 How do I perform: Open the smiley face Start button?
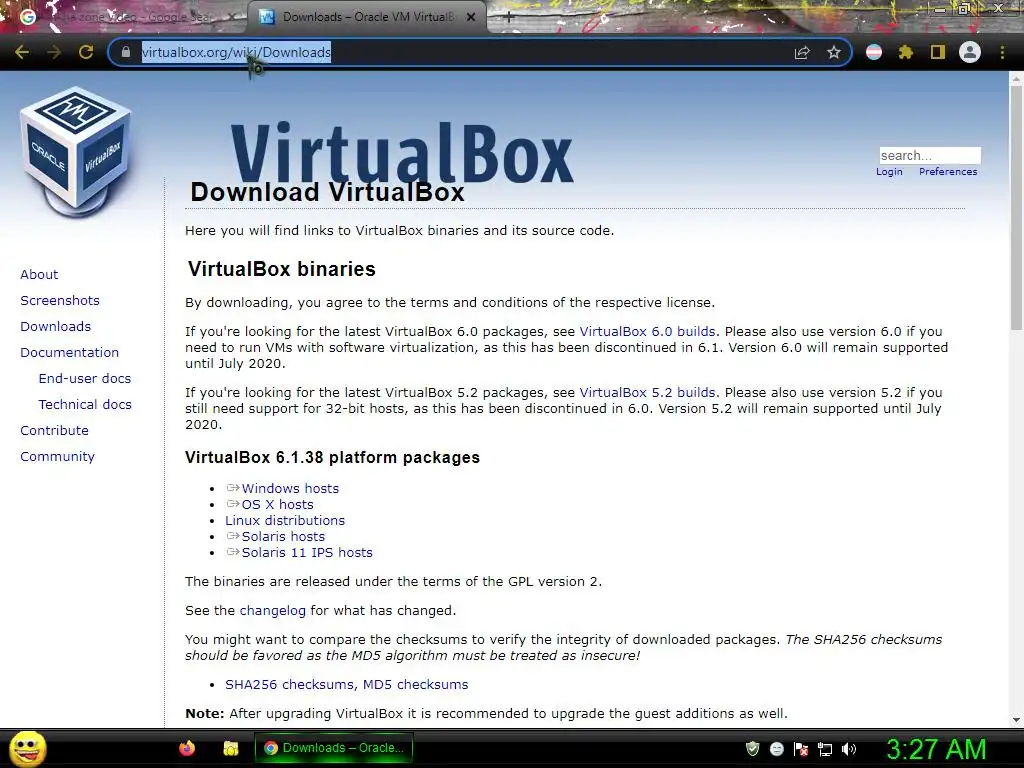click(27, 748)
